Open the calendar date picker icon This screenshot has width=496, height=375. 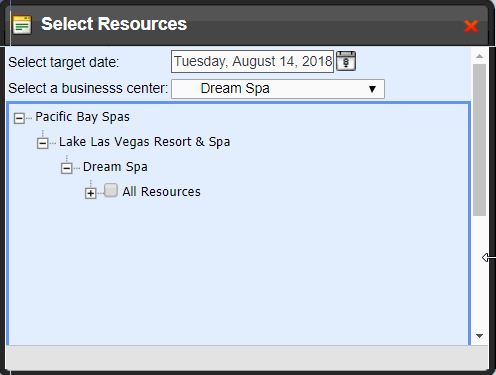click(x=346, y=61)
